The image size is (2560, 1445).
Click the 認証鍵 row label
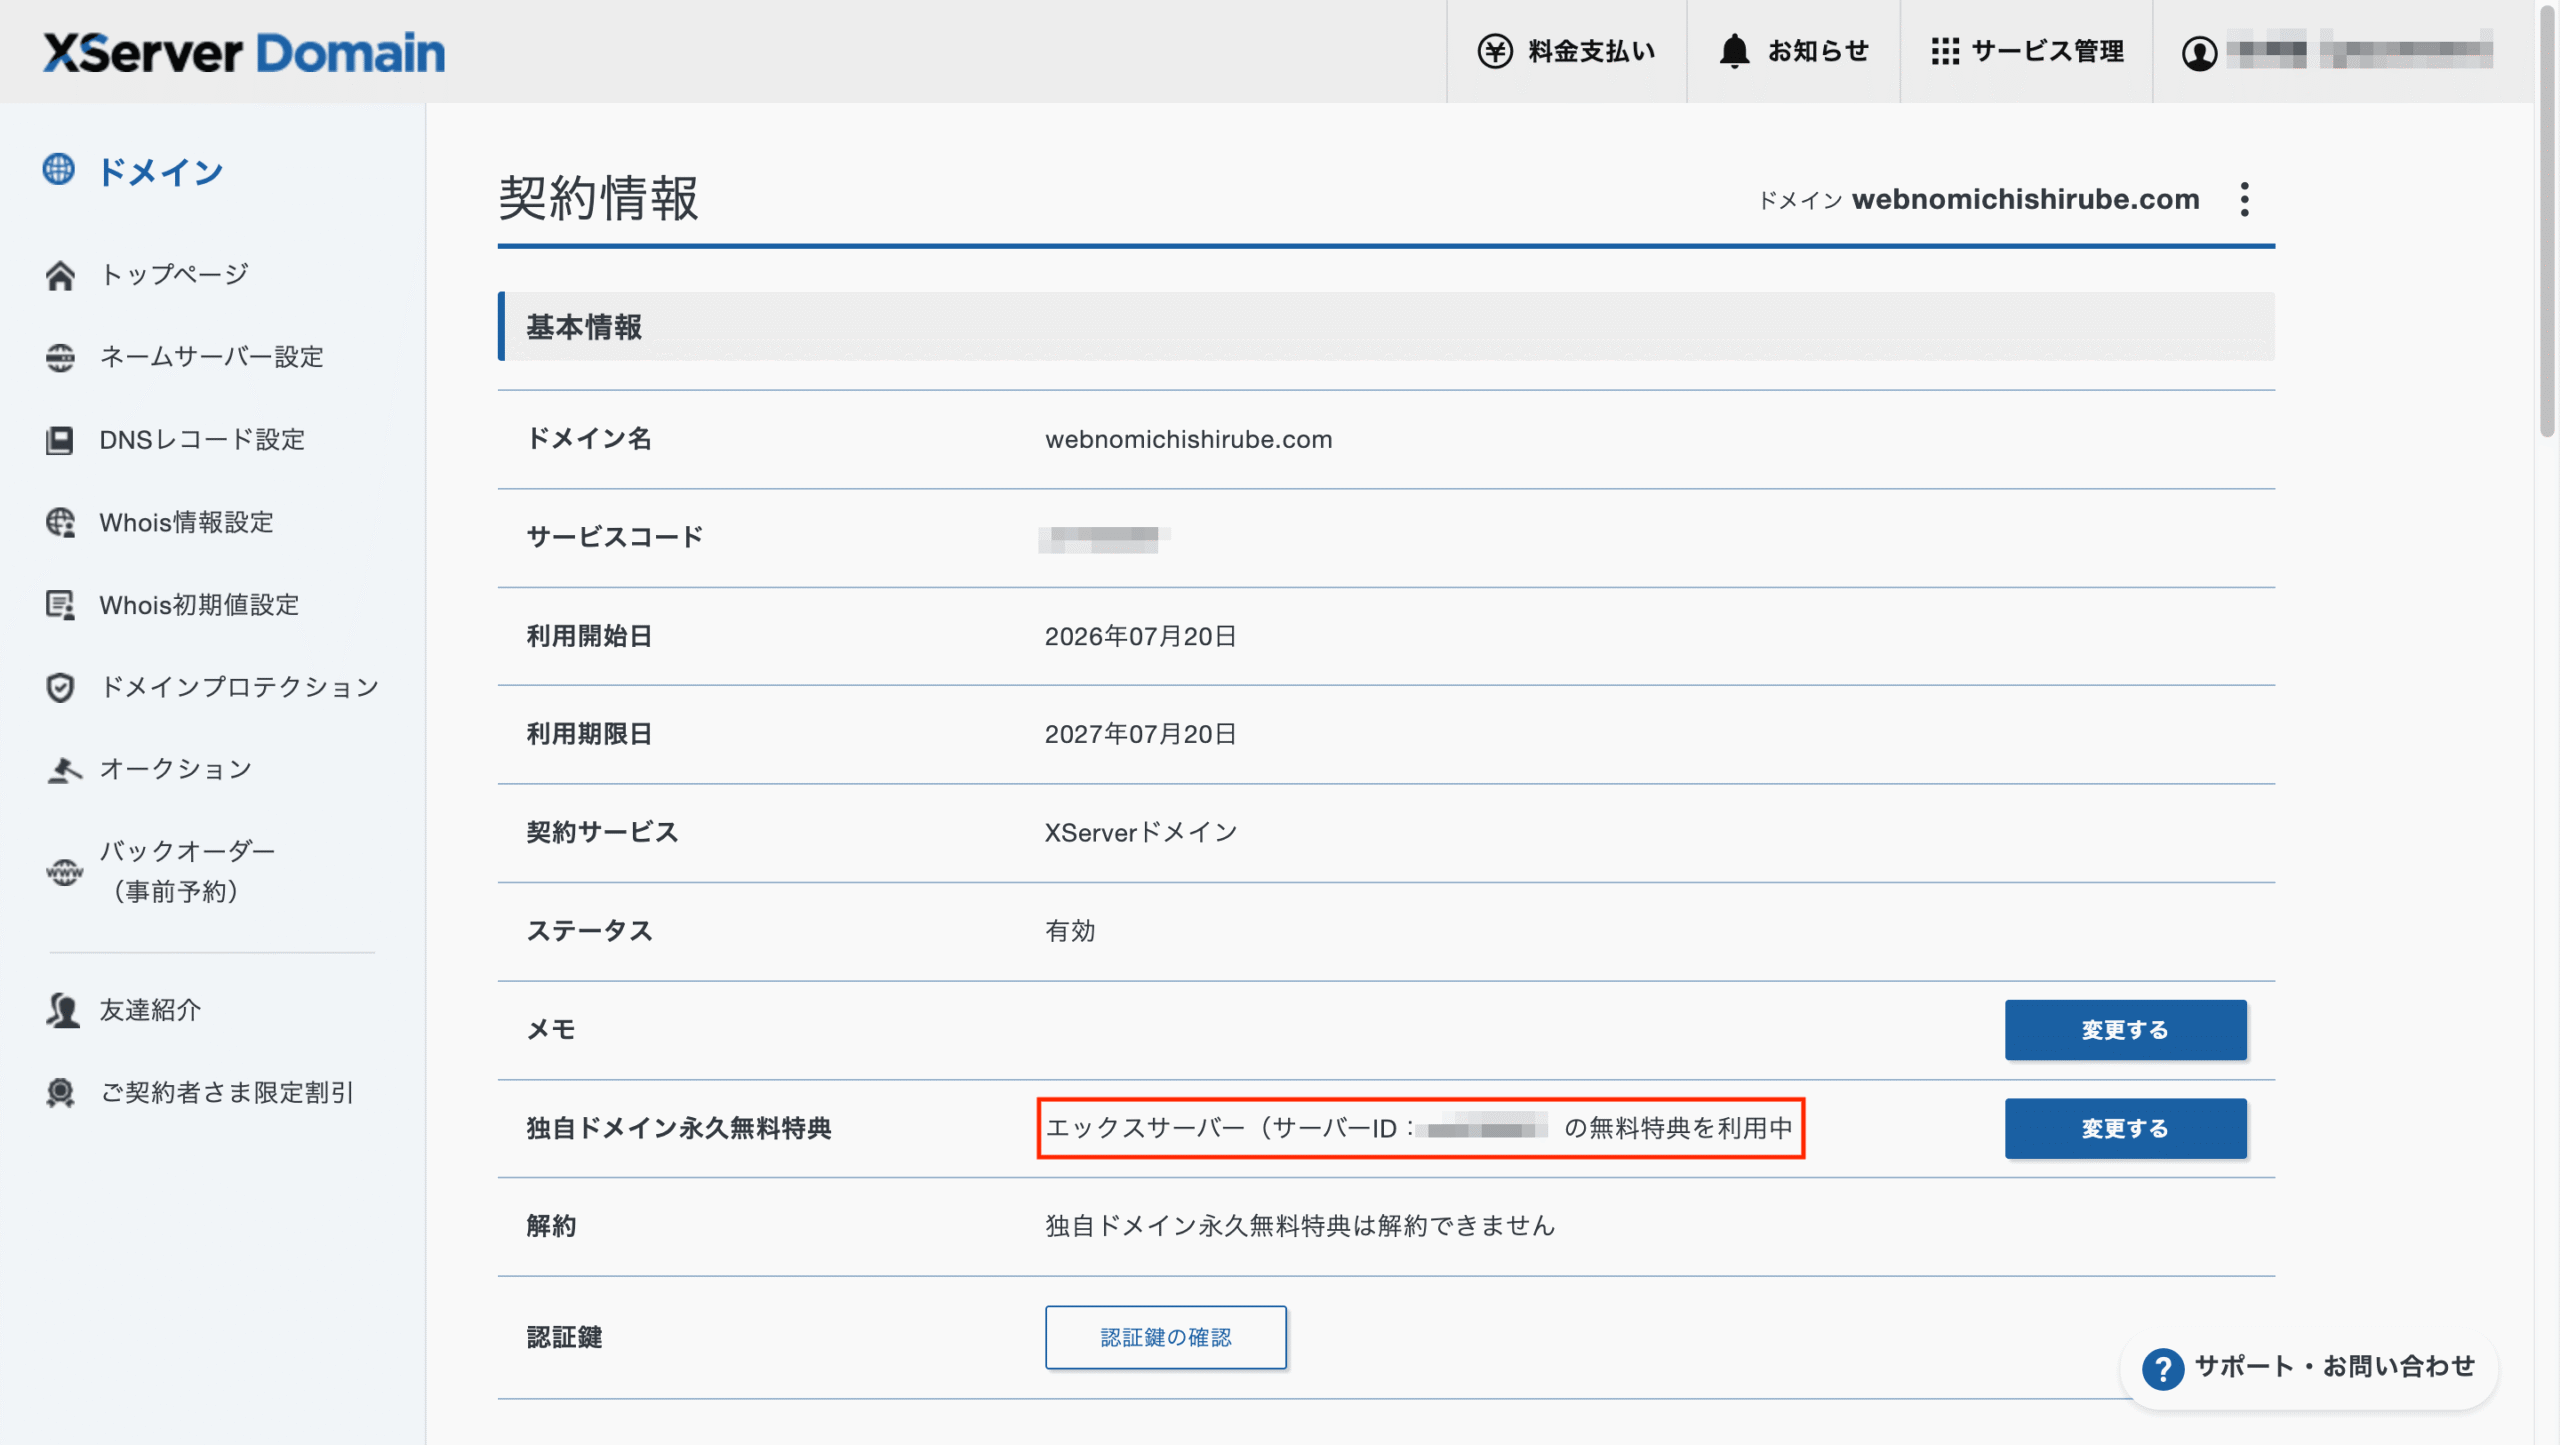(564, 1338)
